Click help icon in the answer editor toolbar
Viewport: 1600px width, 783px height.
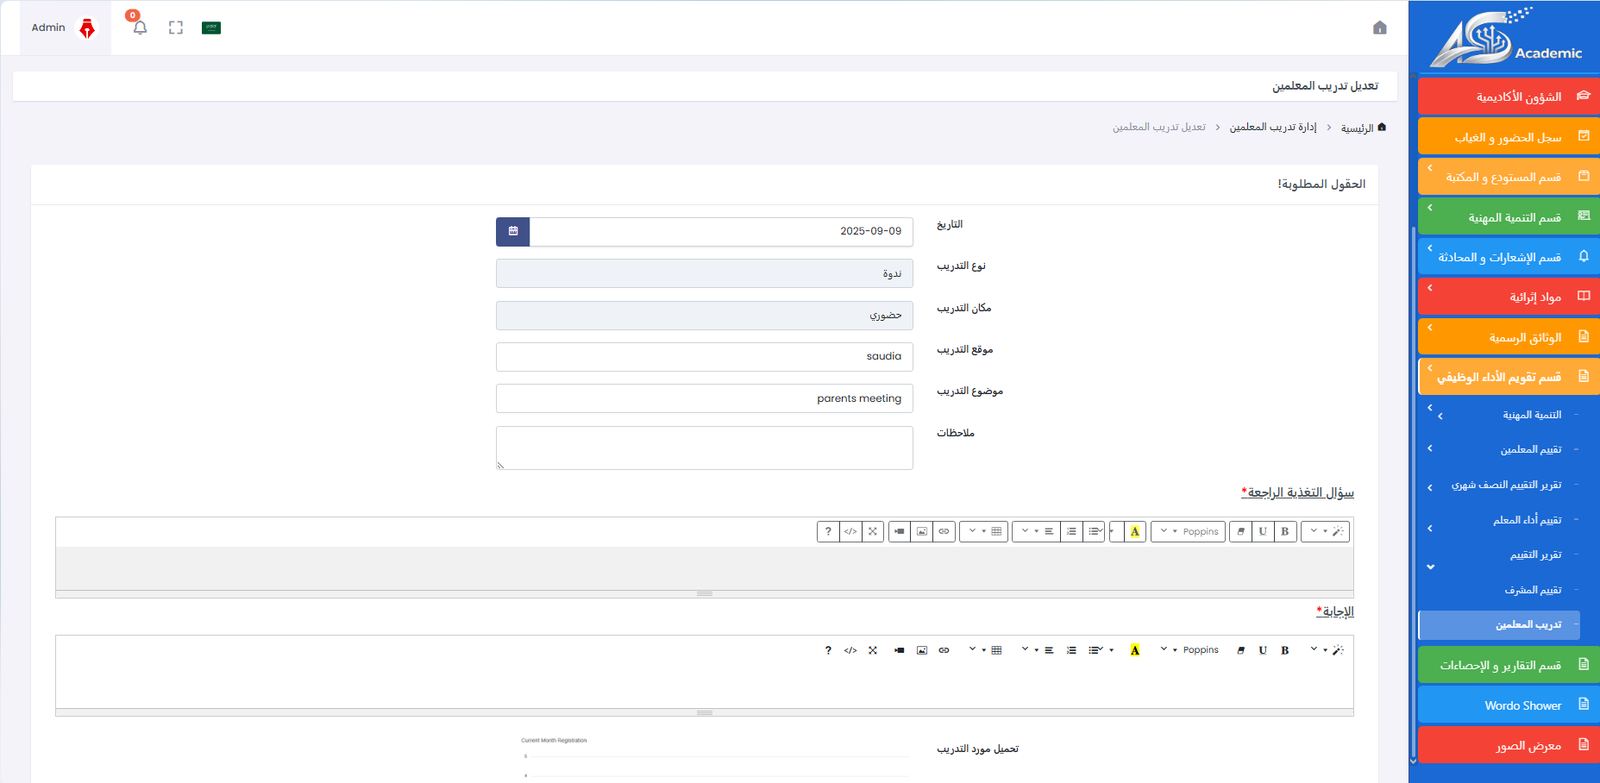tap(828, 651)
